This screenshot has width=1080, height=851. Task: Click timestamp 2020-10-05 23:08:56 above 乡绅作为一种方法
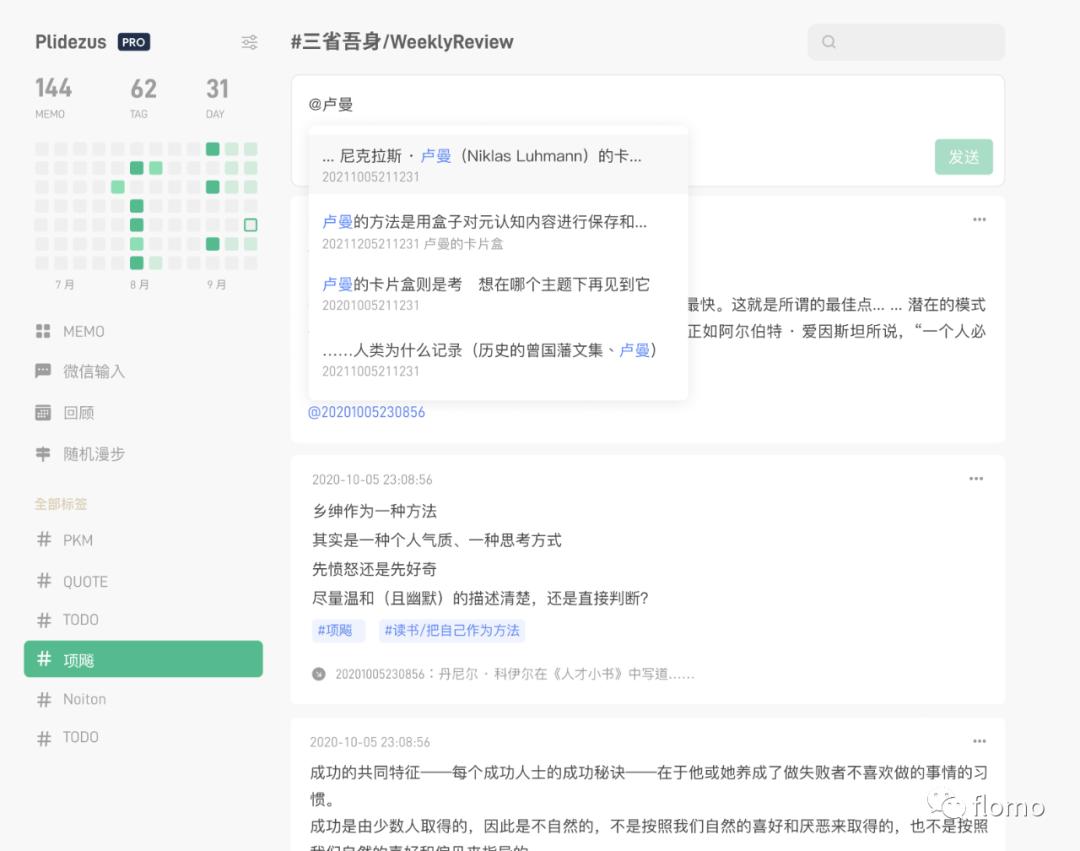click(372, 479)
